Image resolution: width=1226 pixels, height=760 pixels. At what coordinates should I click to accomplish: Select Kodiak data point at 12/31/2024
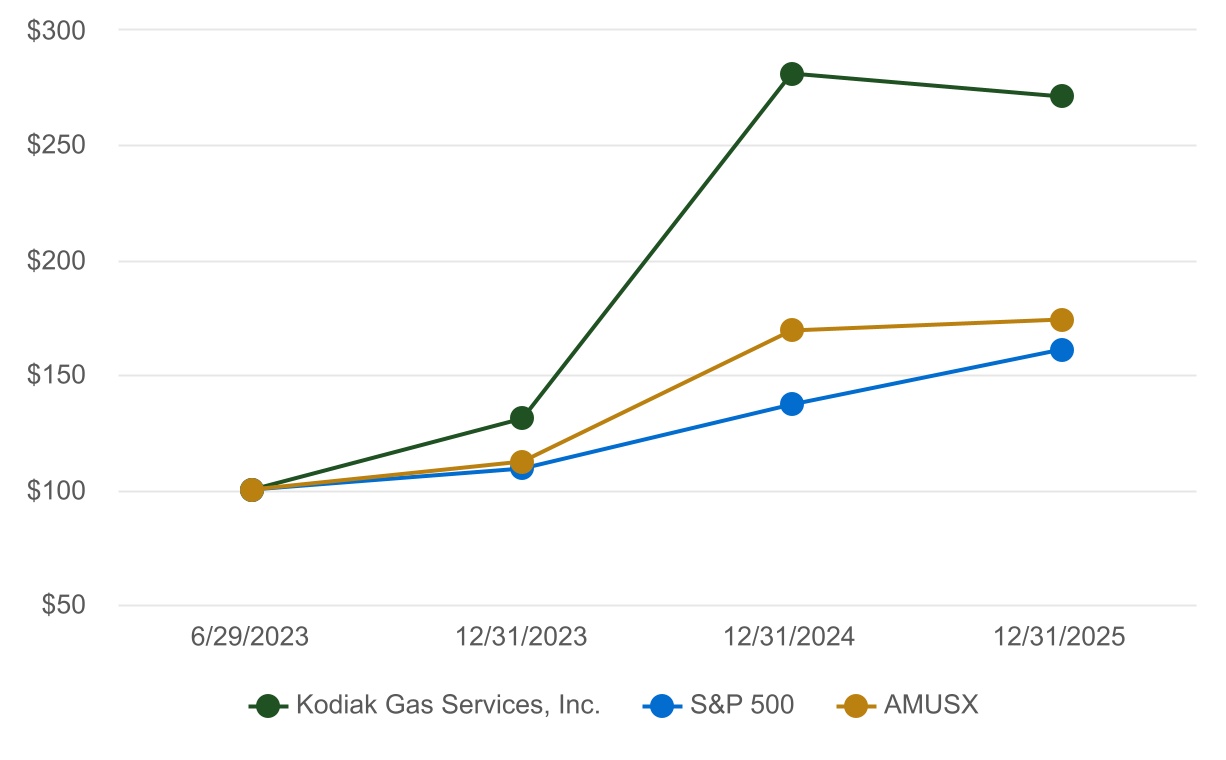click(792, 74)
